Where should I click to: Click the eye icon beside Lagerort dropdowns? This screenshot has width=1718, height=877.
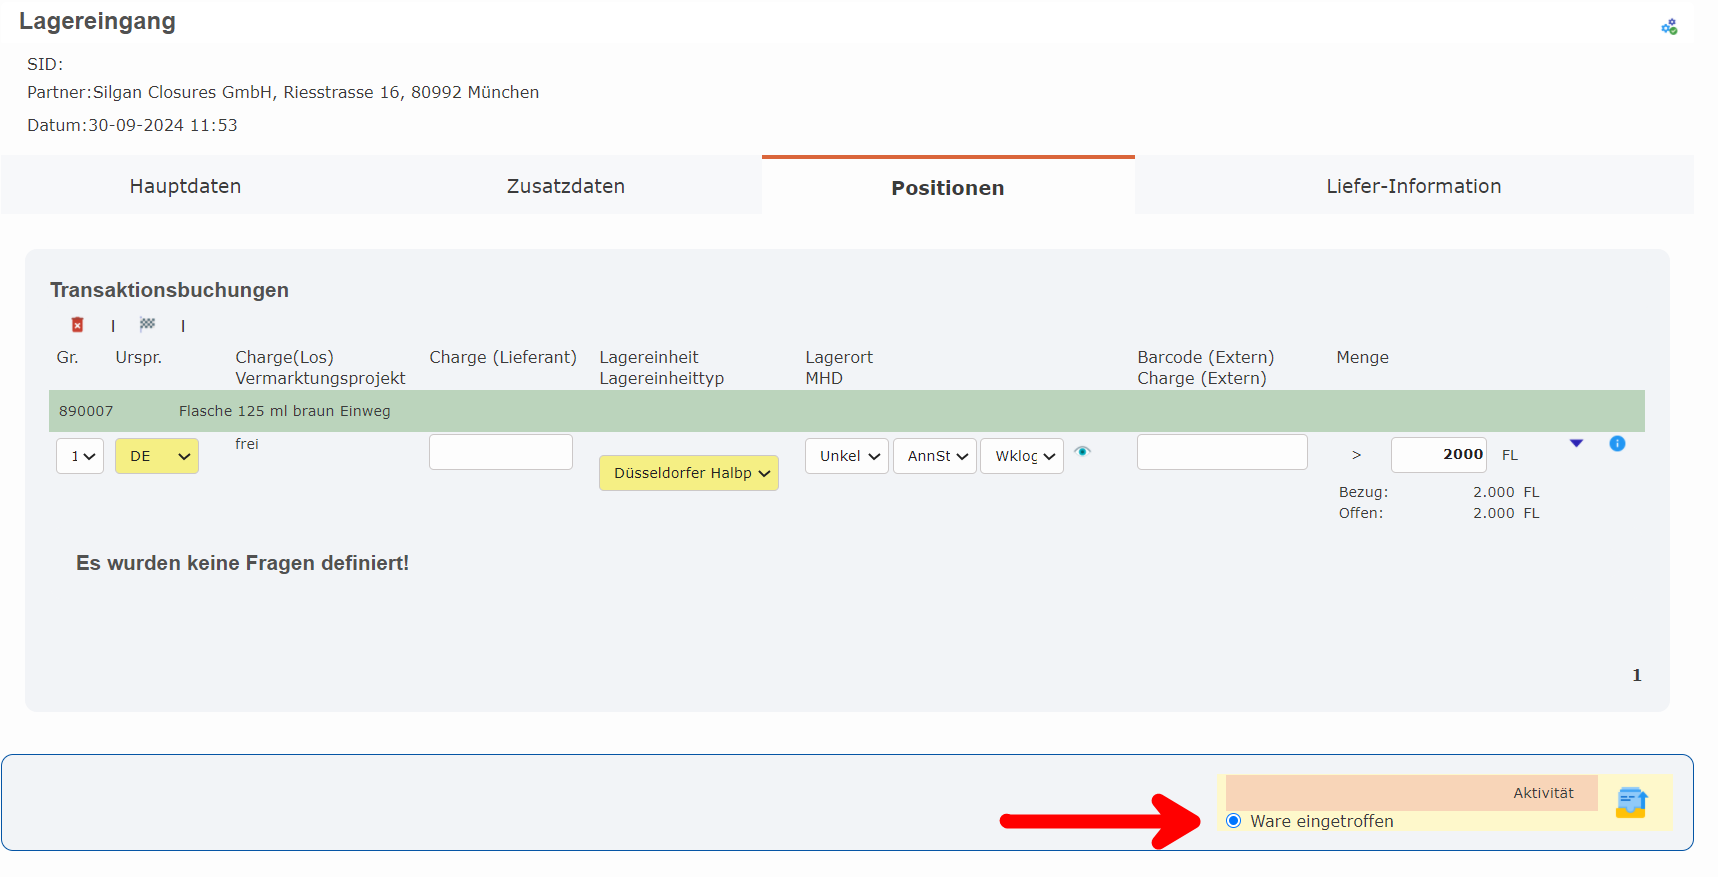(x=1082, y=452)
